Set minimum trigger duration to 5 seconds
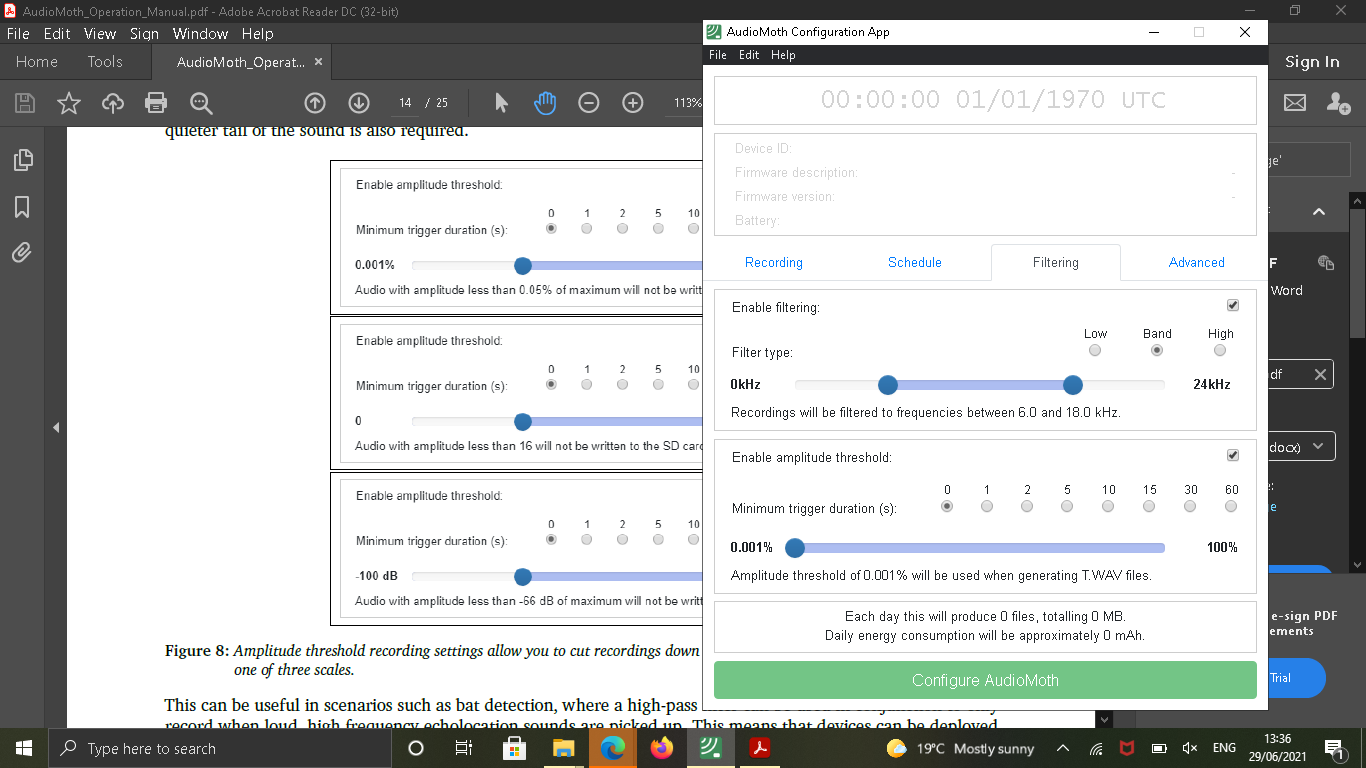The image size is (1366, 768). pos(1067,507)
